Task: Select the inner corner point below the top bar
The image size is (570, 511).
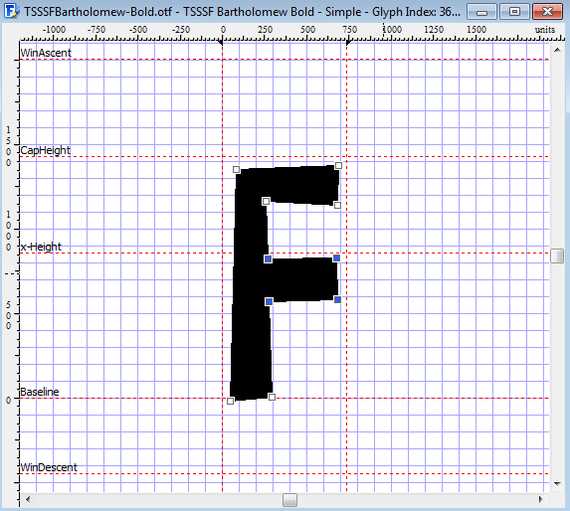Action: (266, 201)
